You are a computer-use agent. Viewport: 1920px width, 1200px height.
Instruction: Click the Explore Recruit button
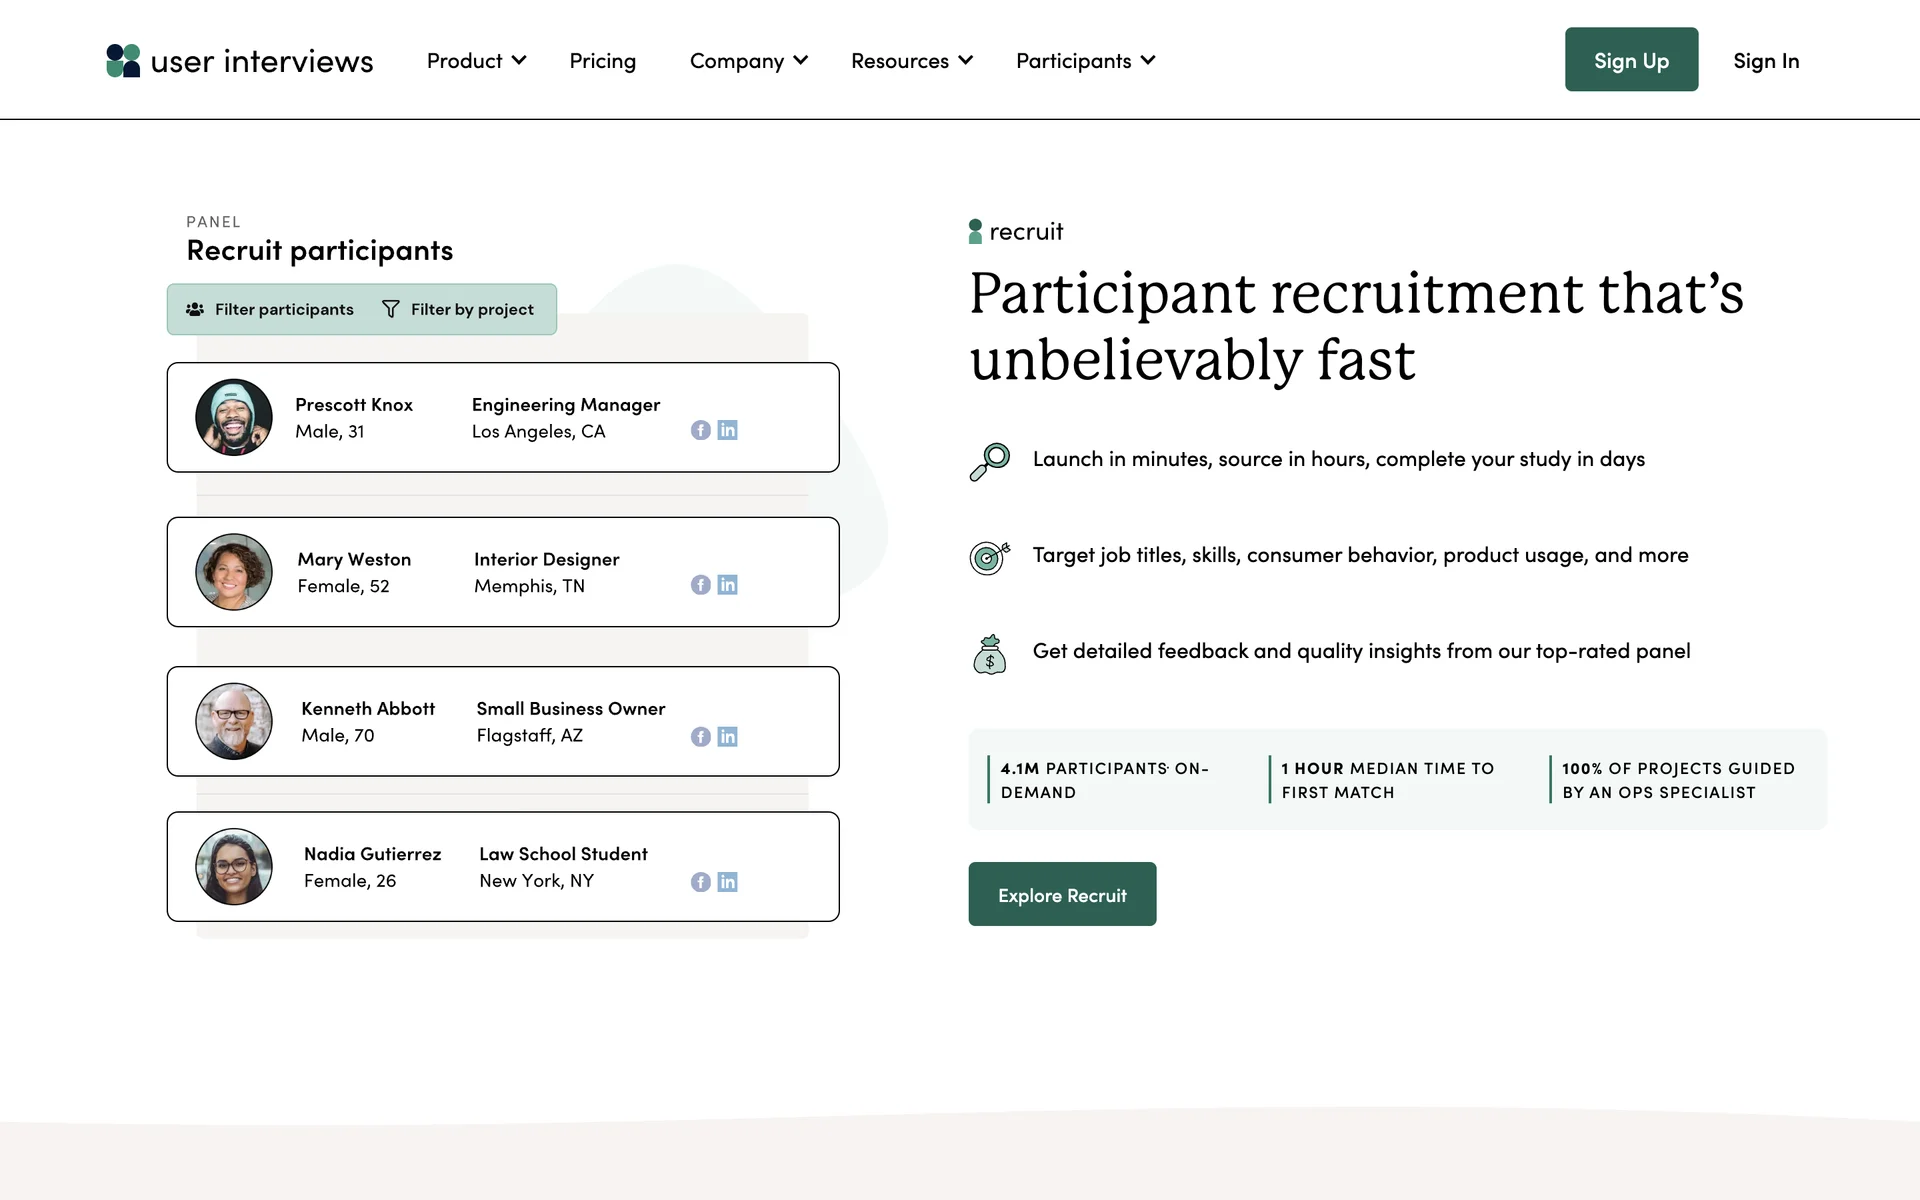tap(1062, 894)
